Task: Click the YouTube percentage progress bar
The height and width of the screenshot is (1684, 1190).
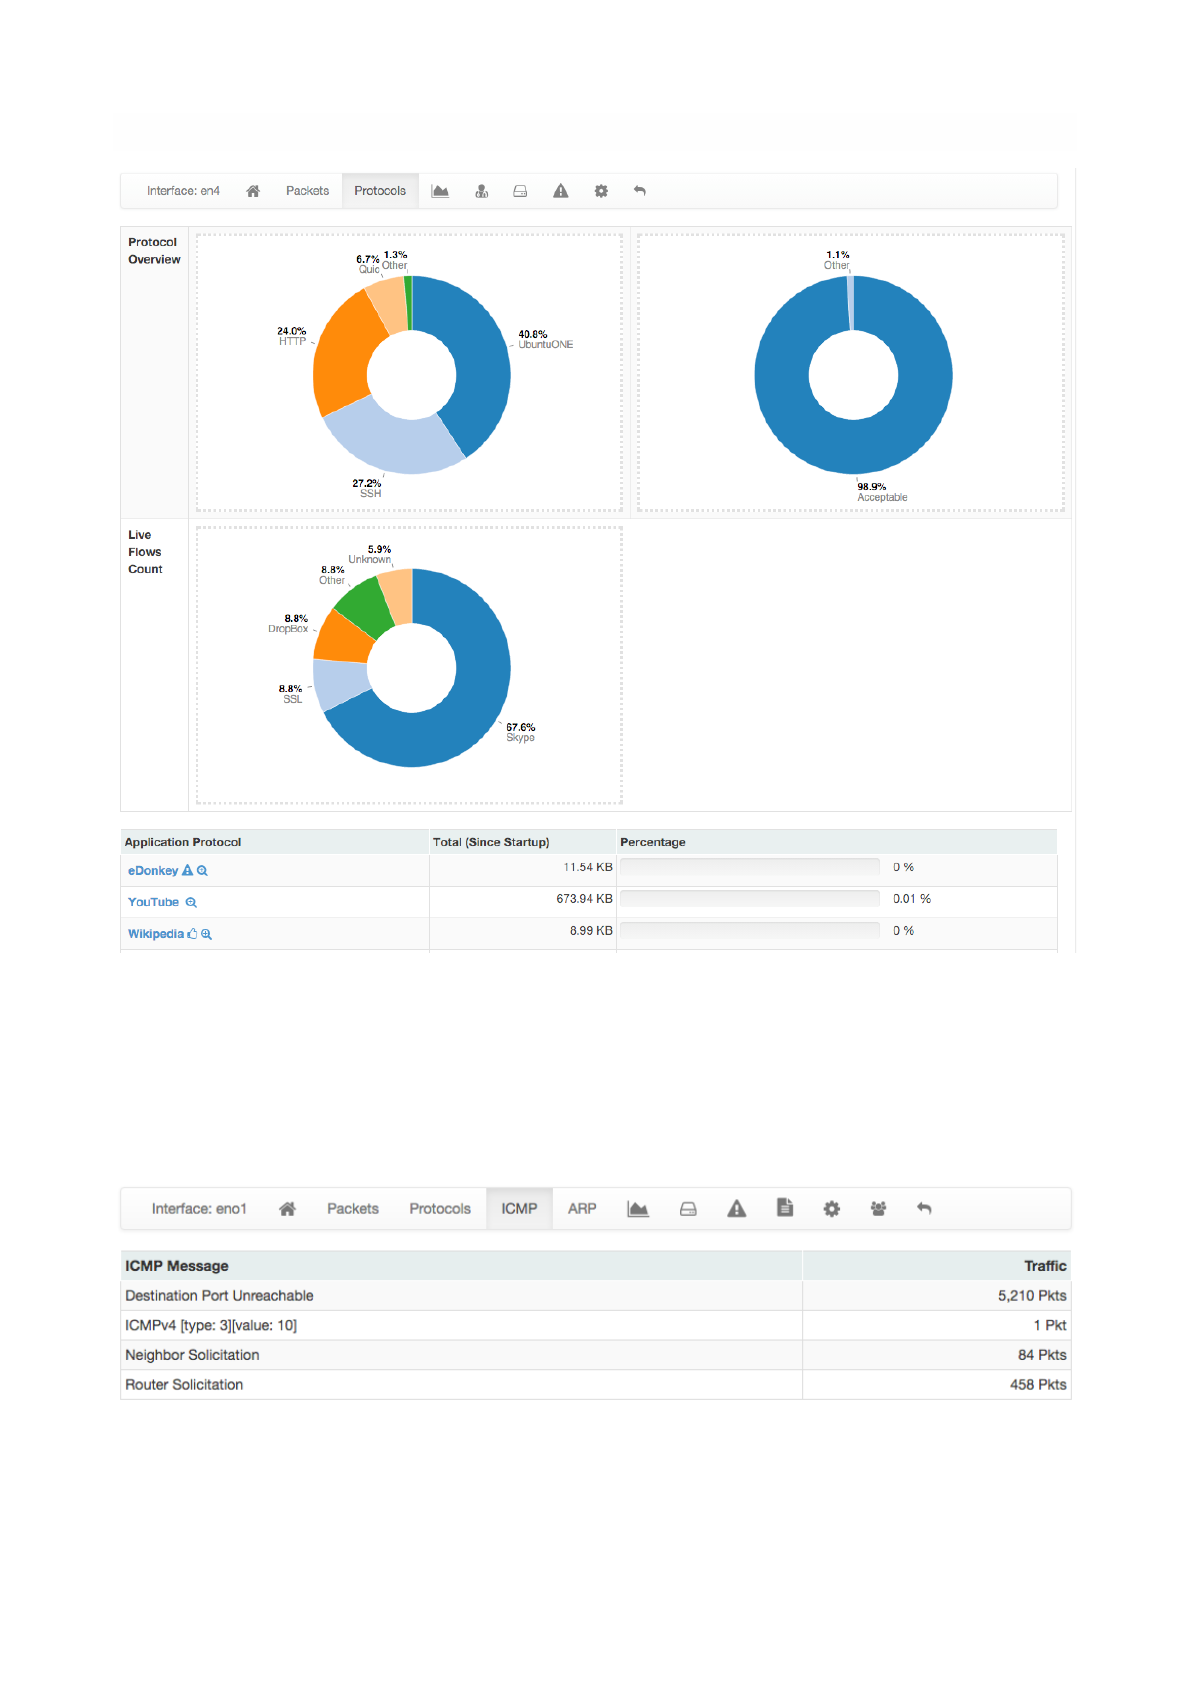Action: coord(750,899)
